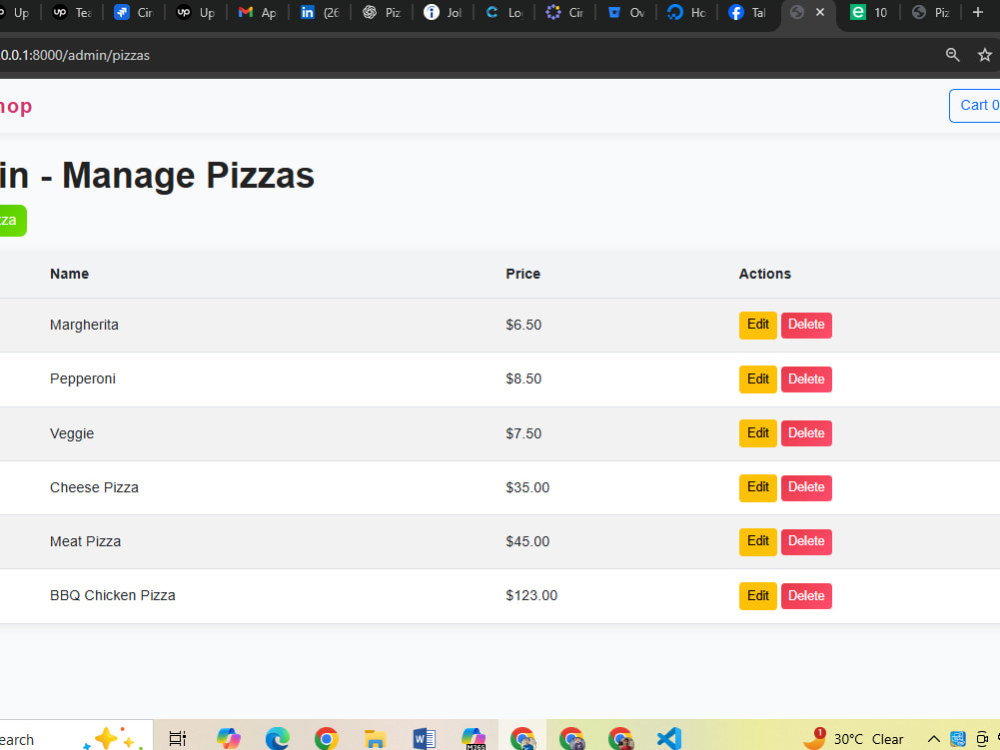Open Microsoft Word from the taskbar
The width and height of the screenshot is (1000, 750).
424,739
